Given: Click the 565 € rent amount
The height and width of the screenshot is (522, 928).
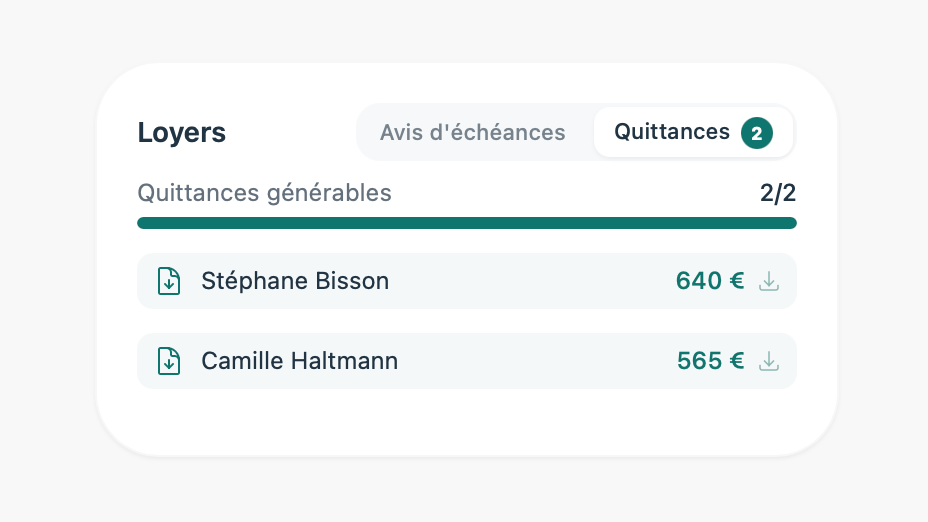Looking at the screenshot, I should click(x=710, y=361).
